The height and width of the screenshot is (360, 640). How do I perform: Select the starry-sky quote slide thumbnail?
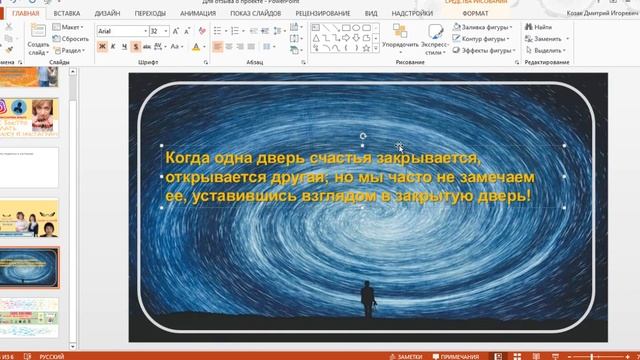(29, 268)
